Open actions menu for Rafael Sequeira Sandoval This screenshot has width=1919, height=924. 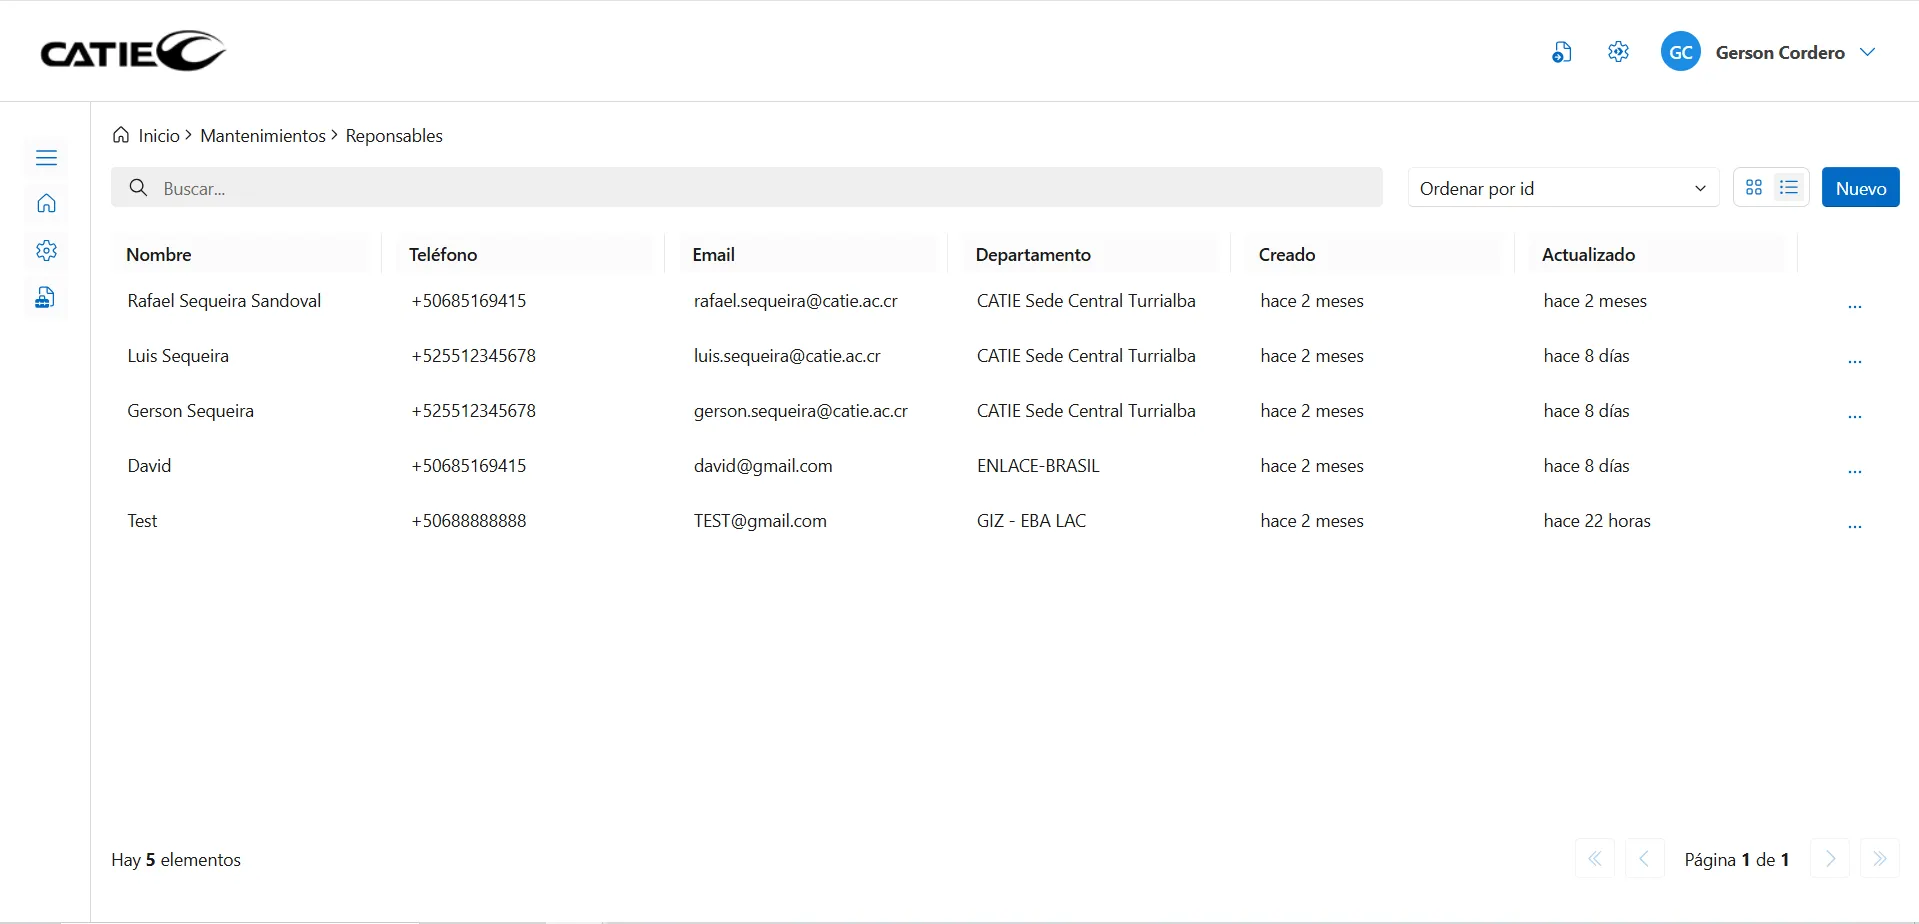pyautogui.click(x=1854, y=306)
